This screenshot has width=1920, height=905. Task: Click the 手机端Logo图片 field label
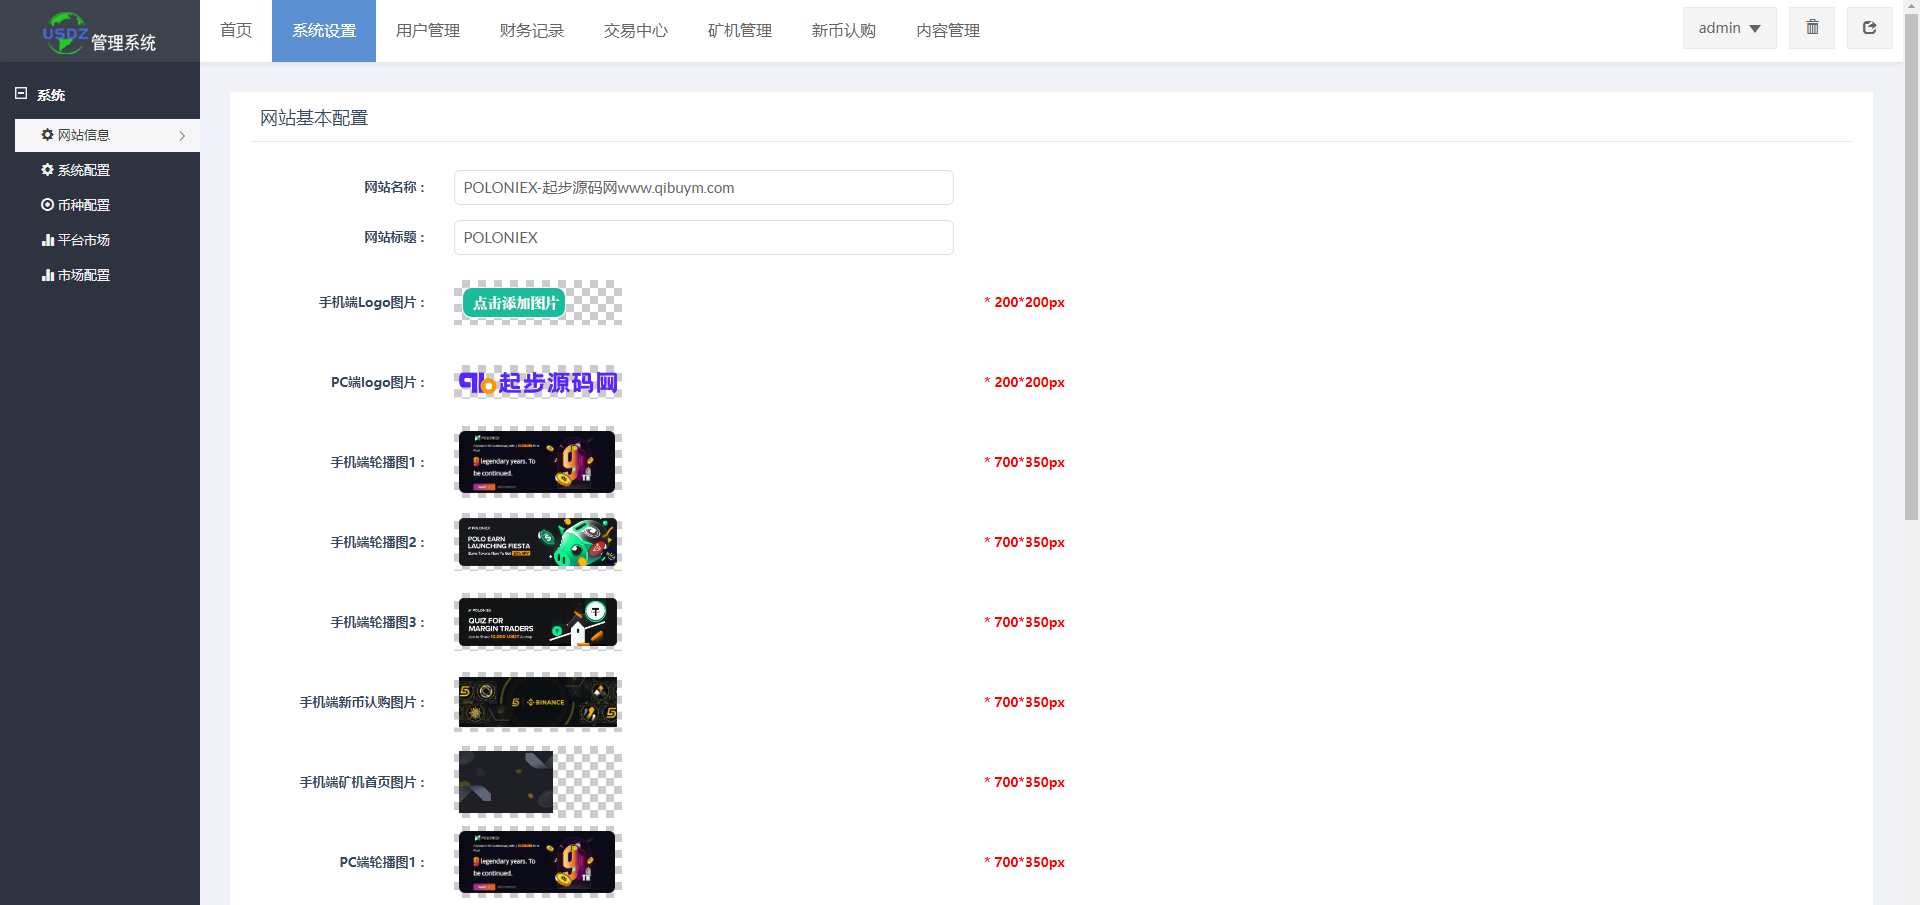[372, 302]
